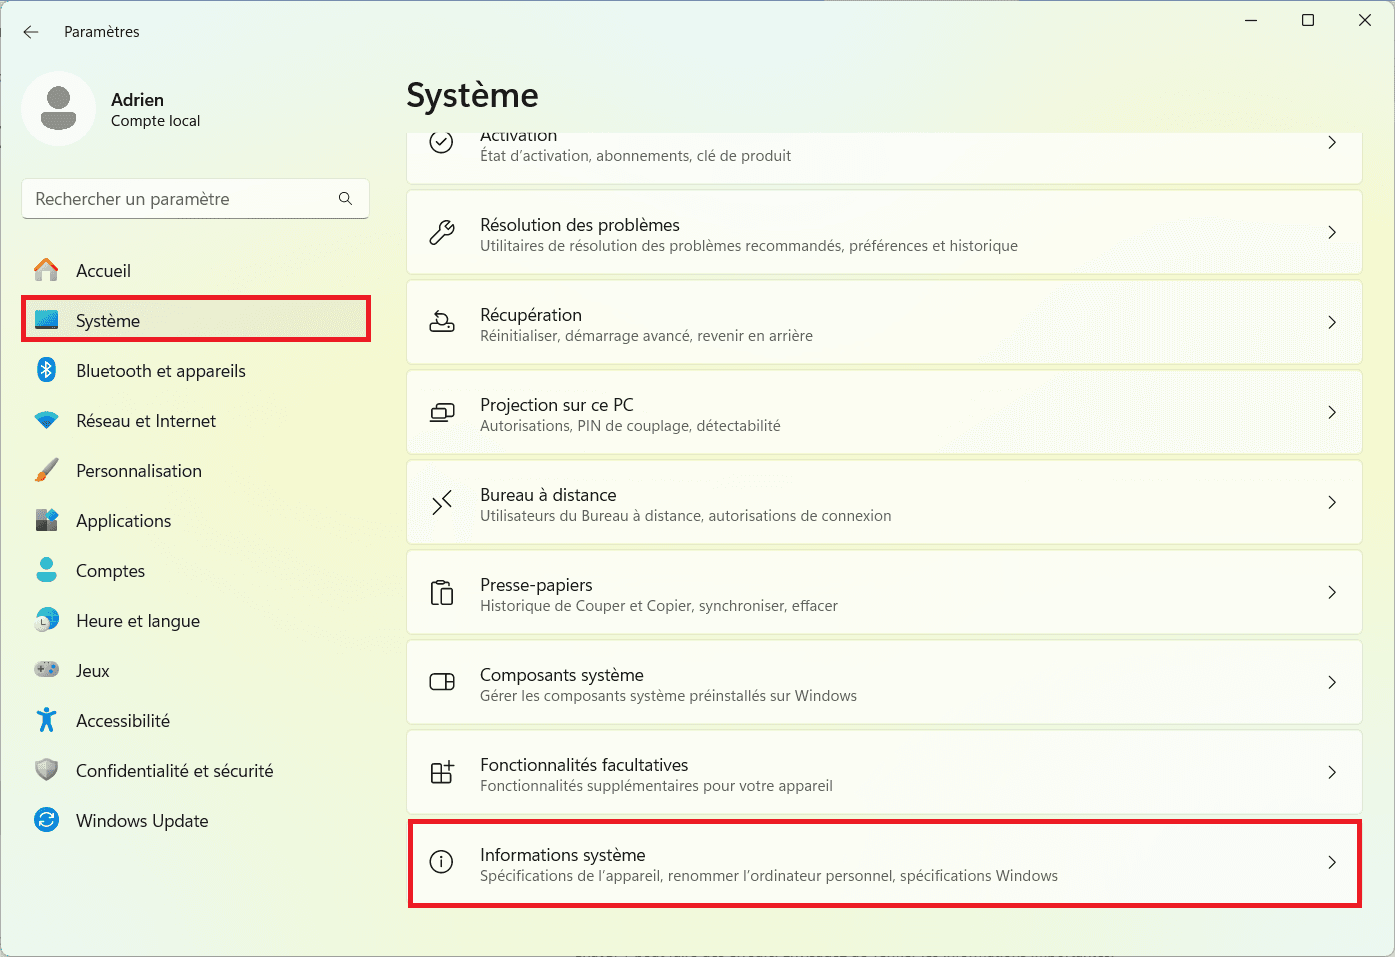The height and width of the screenshot is (957, 1395).
Task: Click the Bluetooth icon in sidebar
Action: tap(46, 370)
